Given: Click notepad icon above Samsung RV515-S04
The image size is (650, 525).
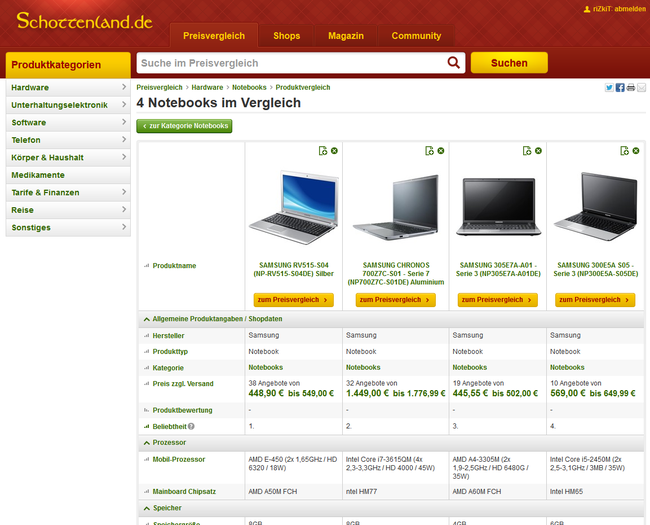Looking at the screenshot, I should 323,151.
